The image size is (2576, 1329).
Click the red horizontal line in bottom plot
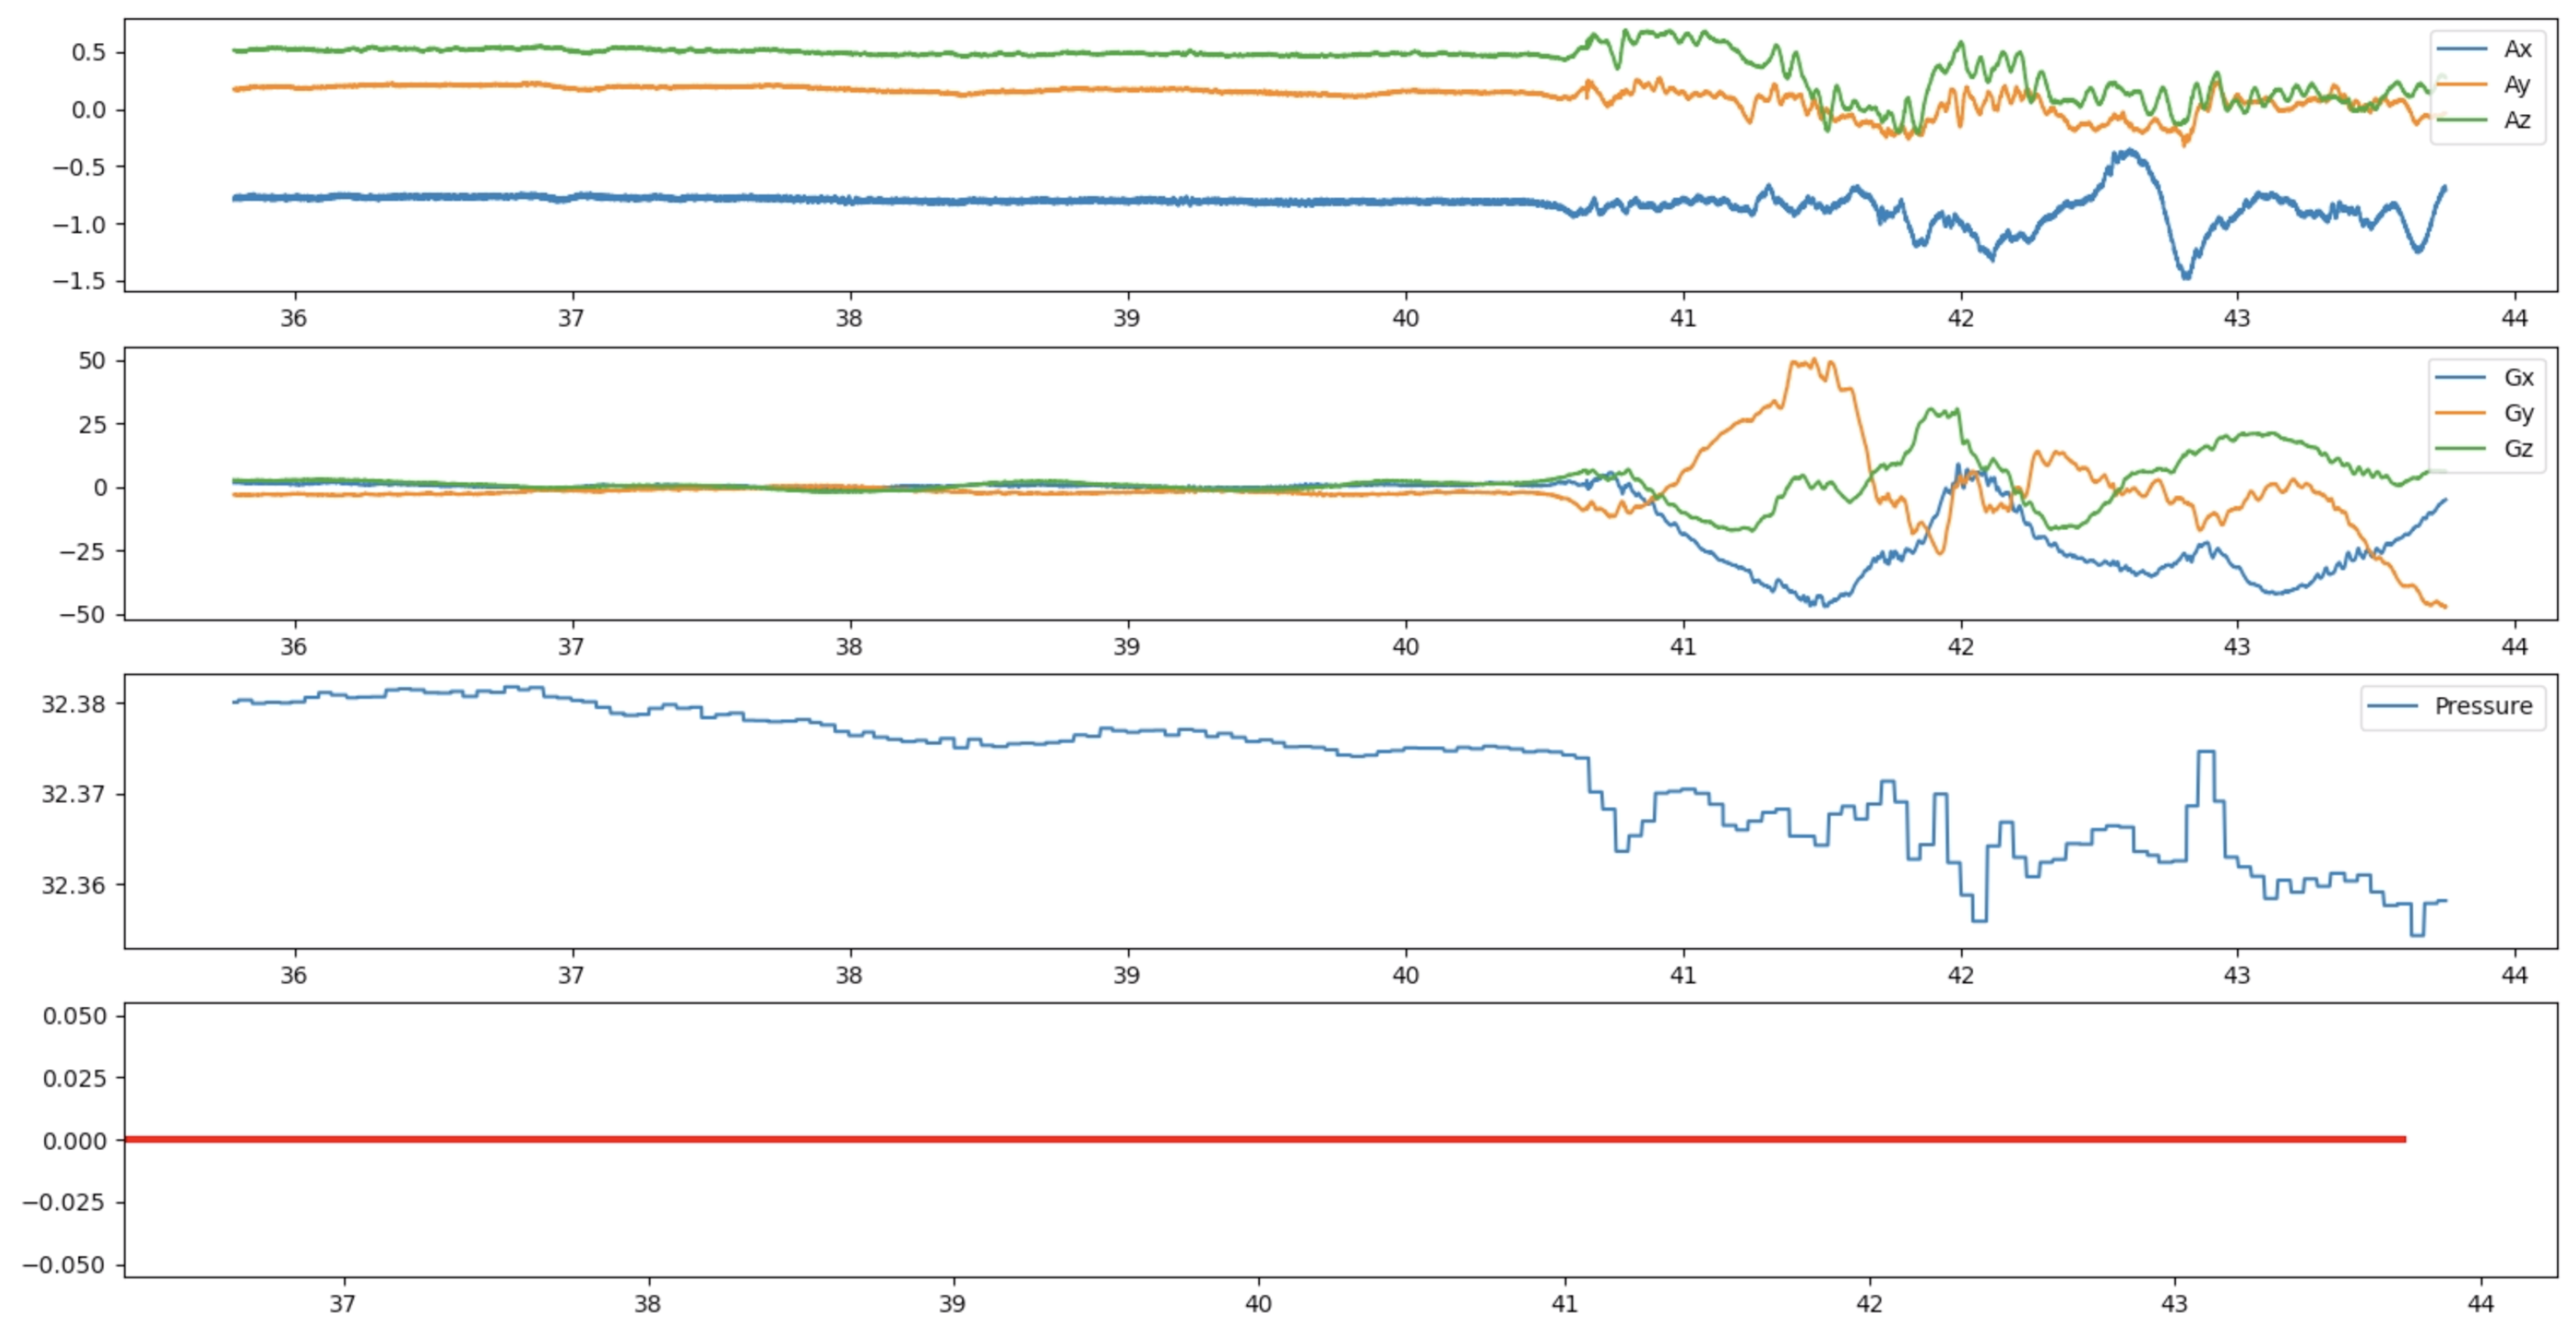1260,1139
